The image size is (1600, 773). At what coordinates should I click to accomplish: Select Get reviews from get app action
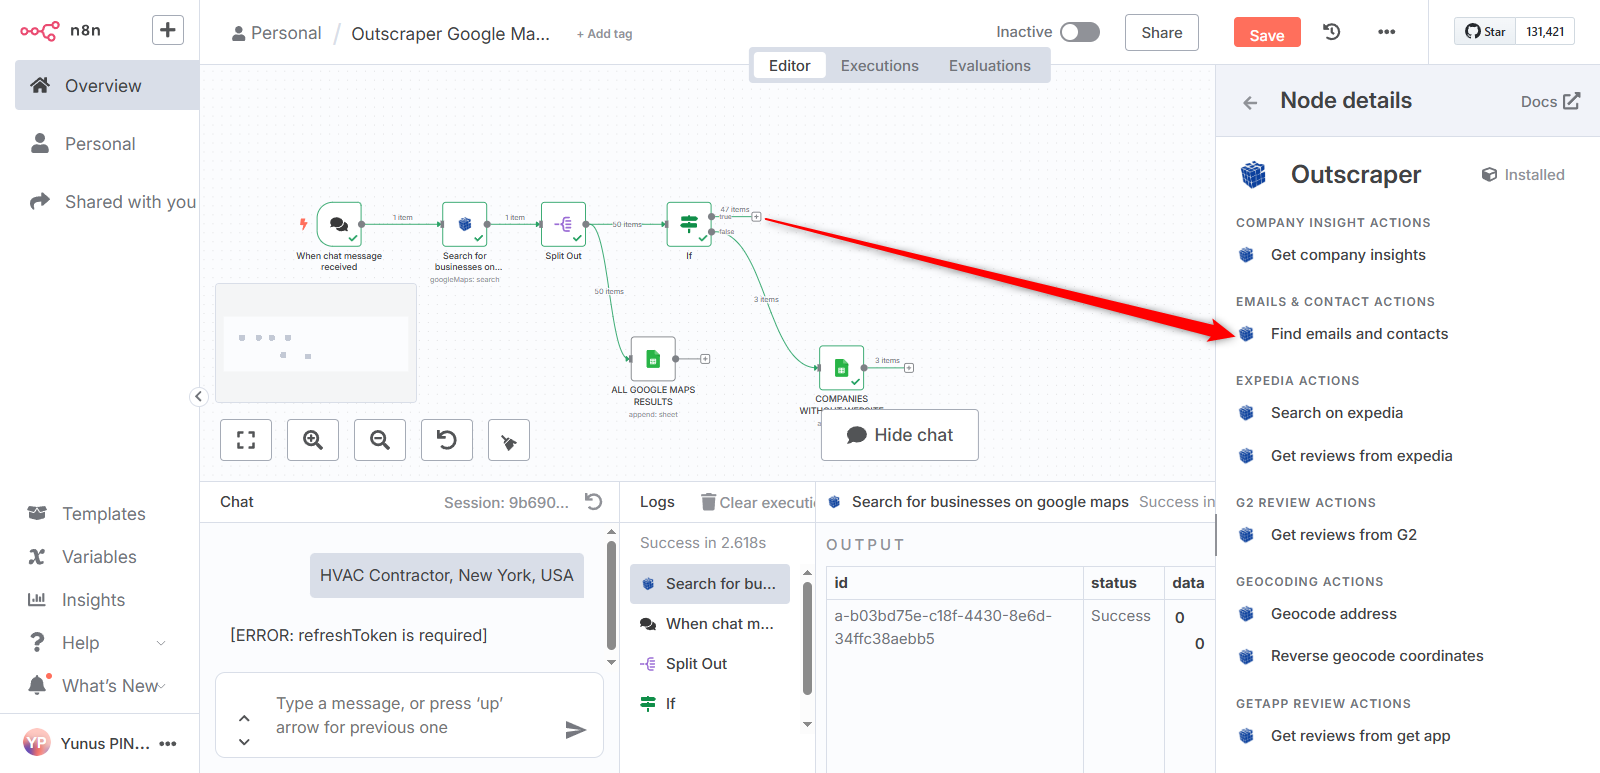click(1360, 736)
